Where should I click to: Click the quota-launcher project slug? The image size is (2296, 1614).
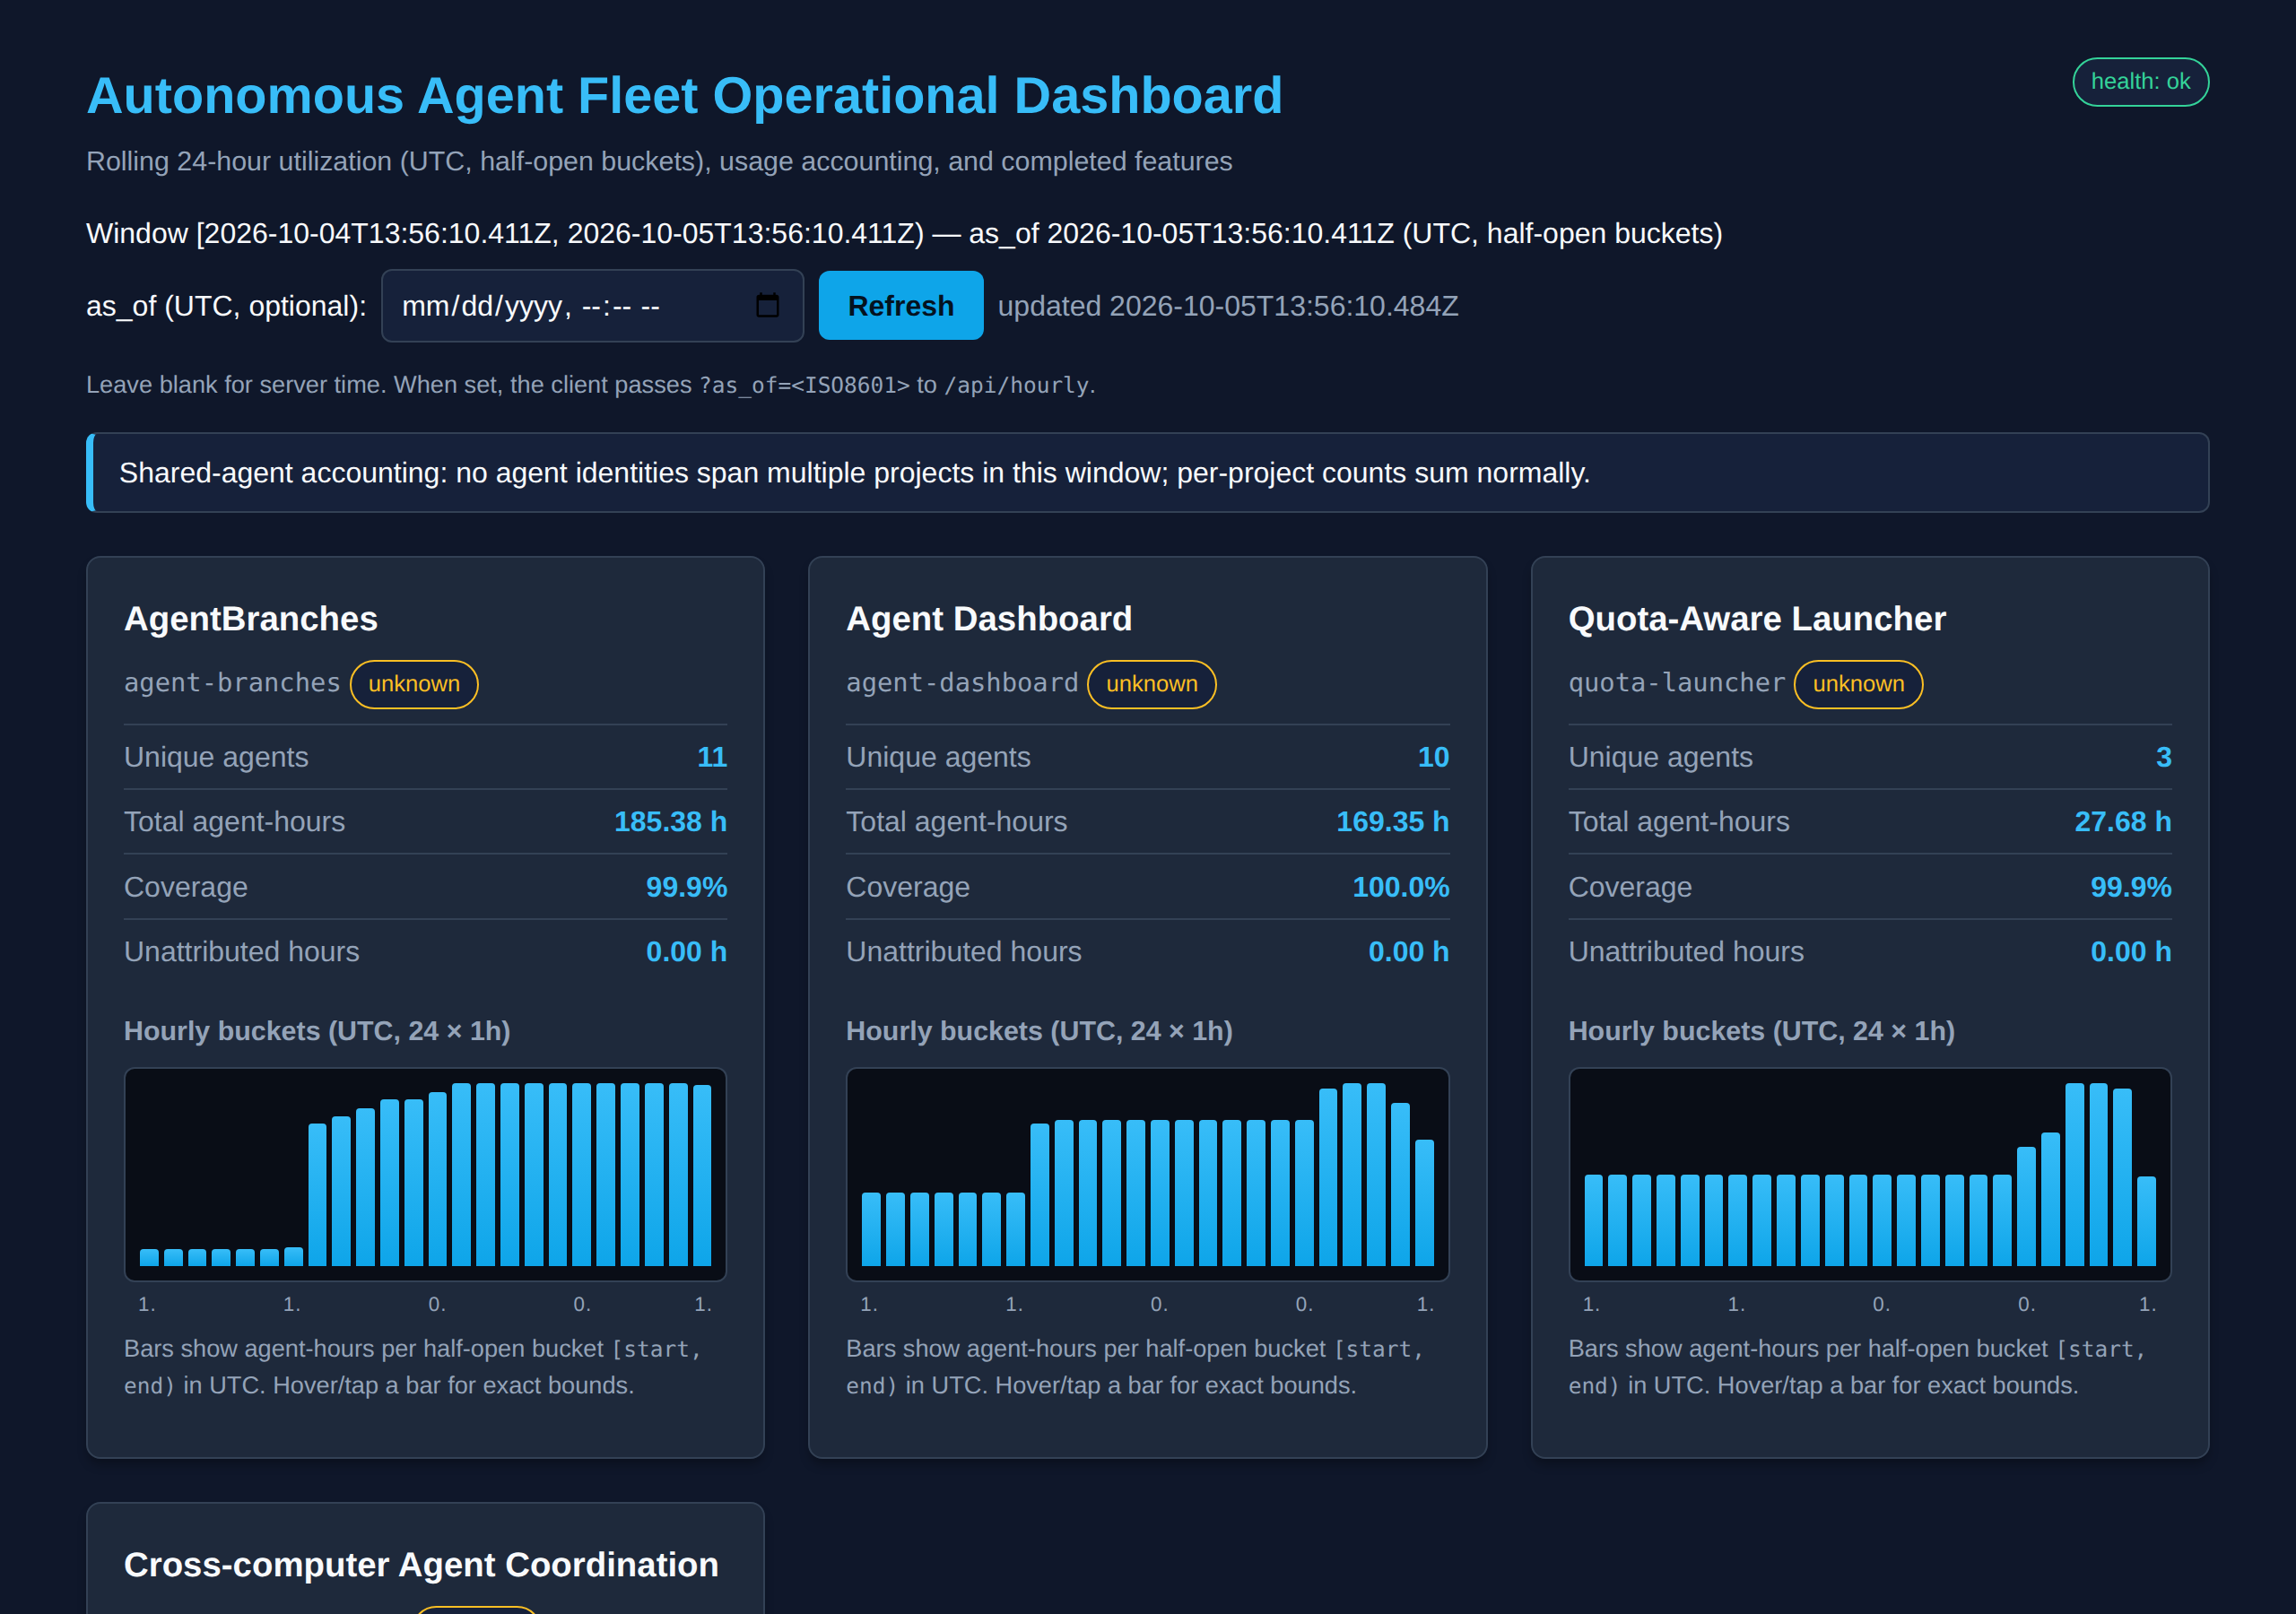1676,683
